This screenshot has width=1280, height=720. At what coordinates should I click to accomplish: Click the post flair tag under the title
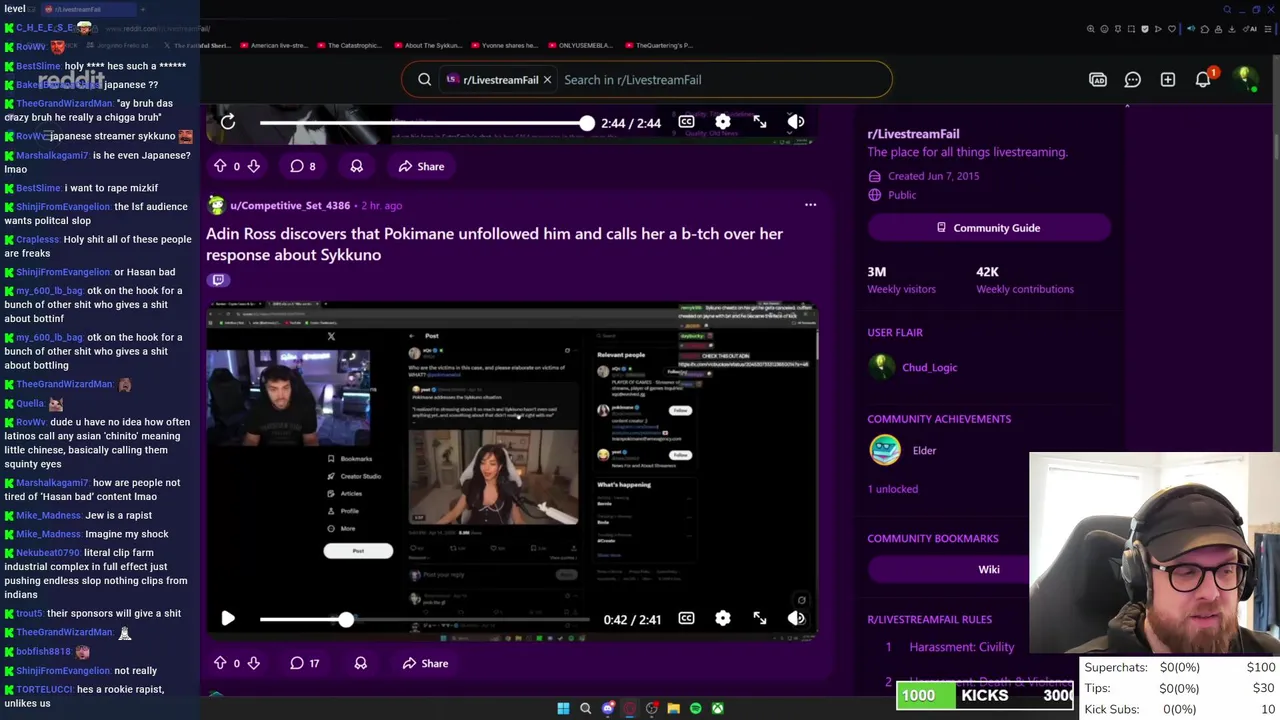click(218, 280)
